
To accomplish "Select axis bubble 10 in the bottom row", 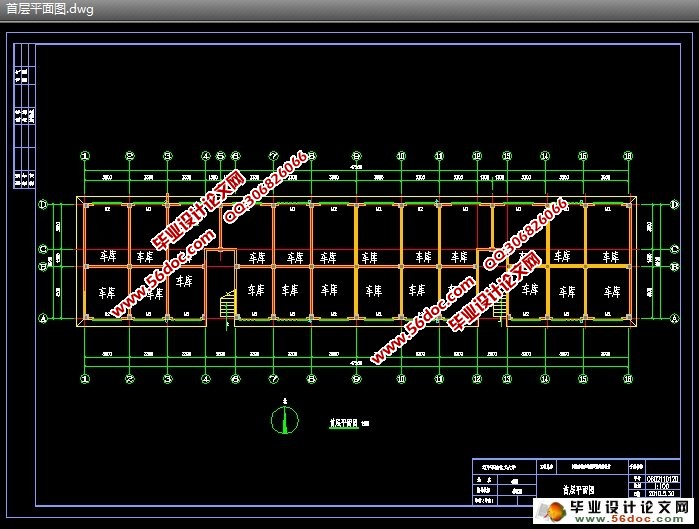I will (401, 380).
